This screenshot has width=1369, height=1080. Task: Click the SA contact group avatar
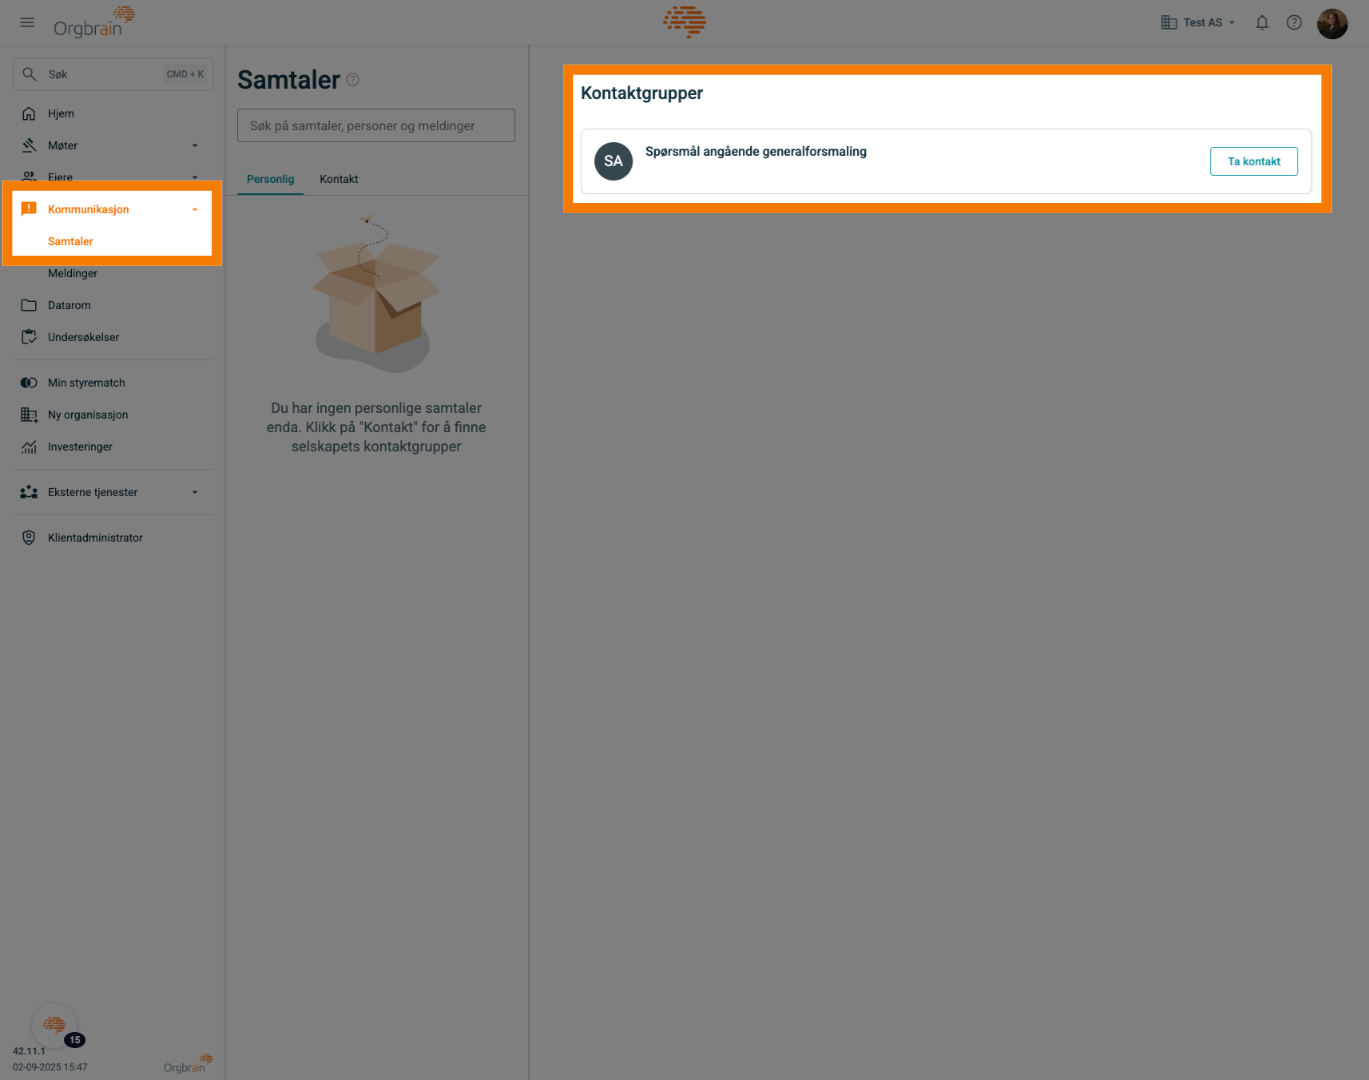(614, 161)
